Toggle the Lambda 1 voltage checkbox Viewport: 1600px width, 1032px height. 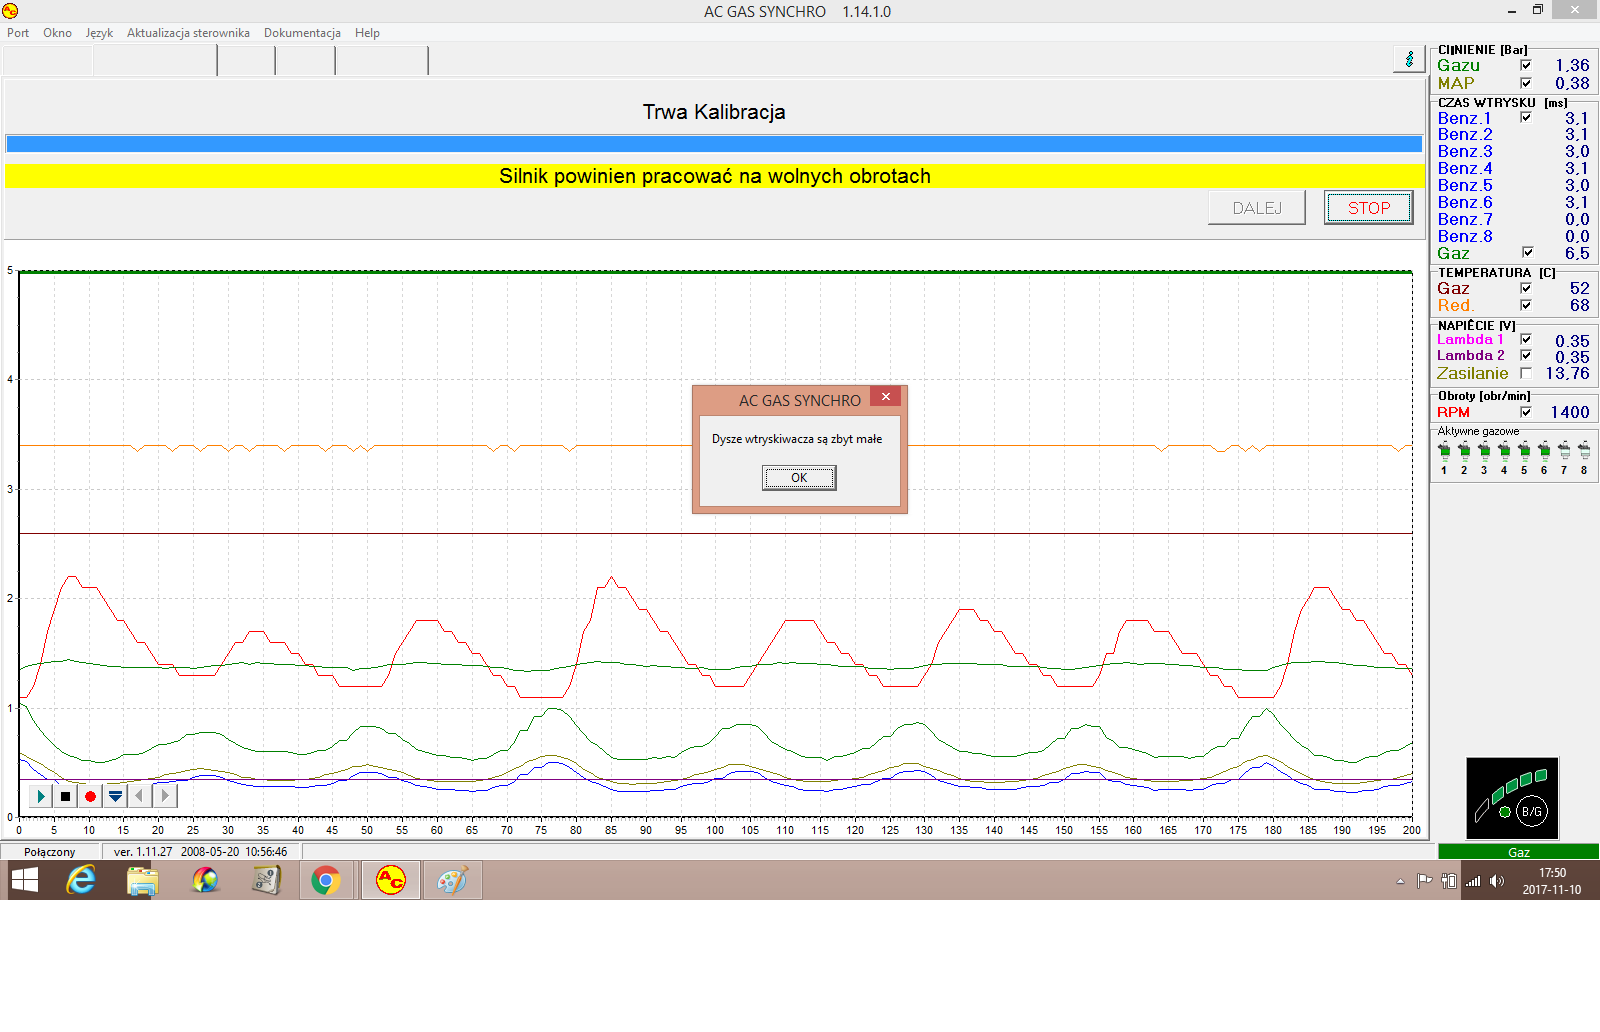(1526, 339)
